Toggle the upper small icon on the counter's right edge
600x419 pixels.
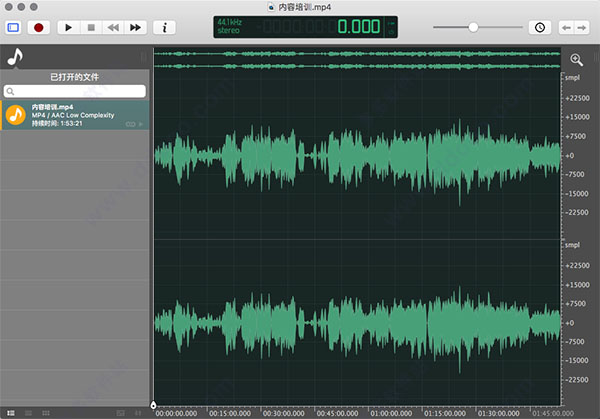pos(391,23)
